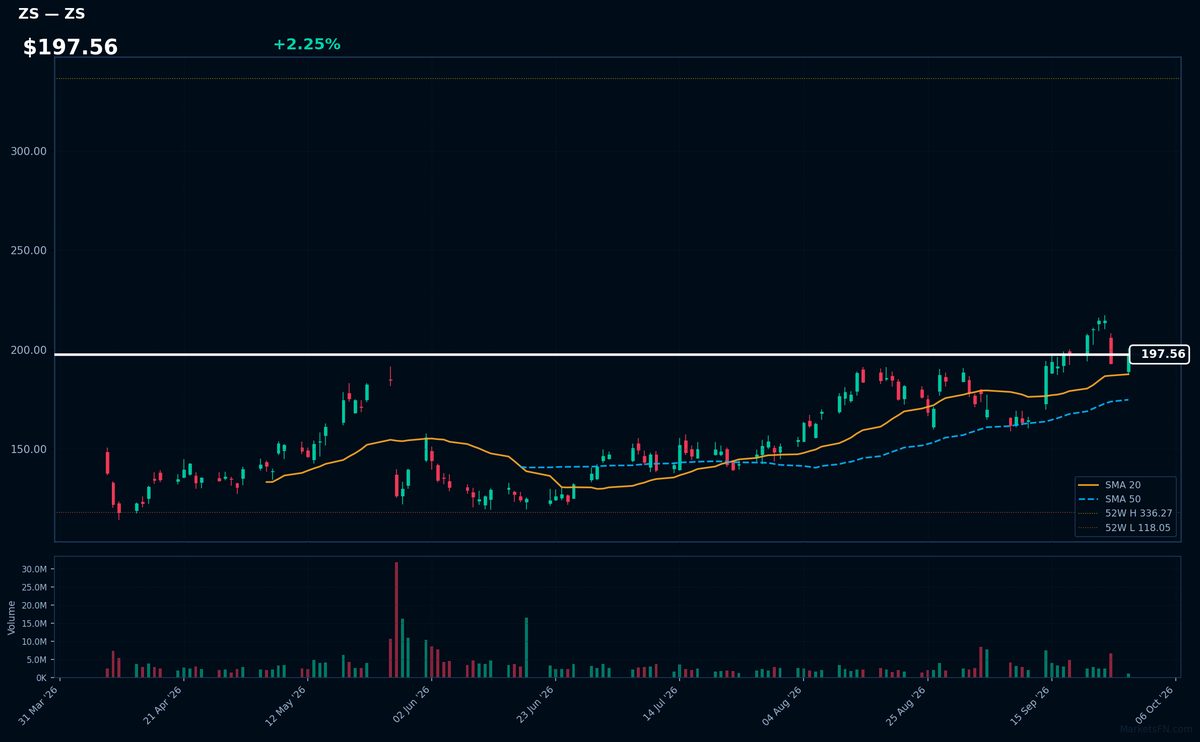This screenshot has width=1200, height=742.
Task: Click the Volume axis title
Action: point(12,617)
